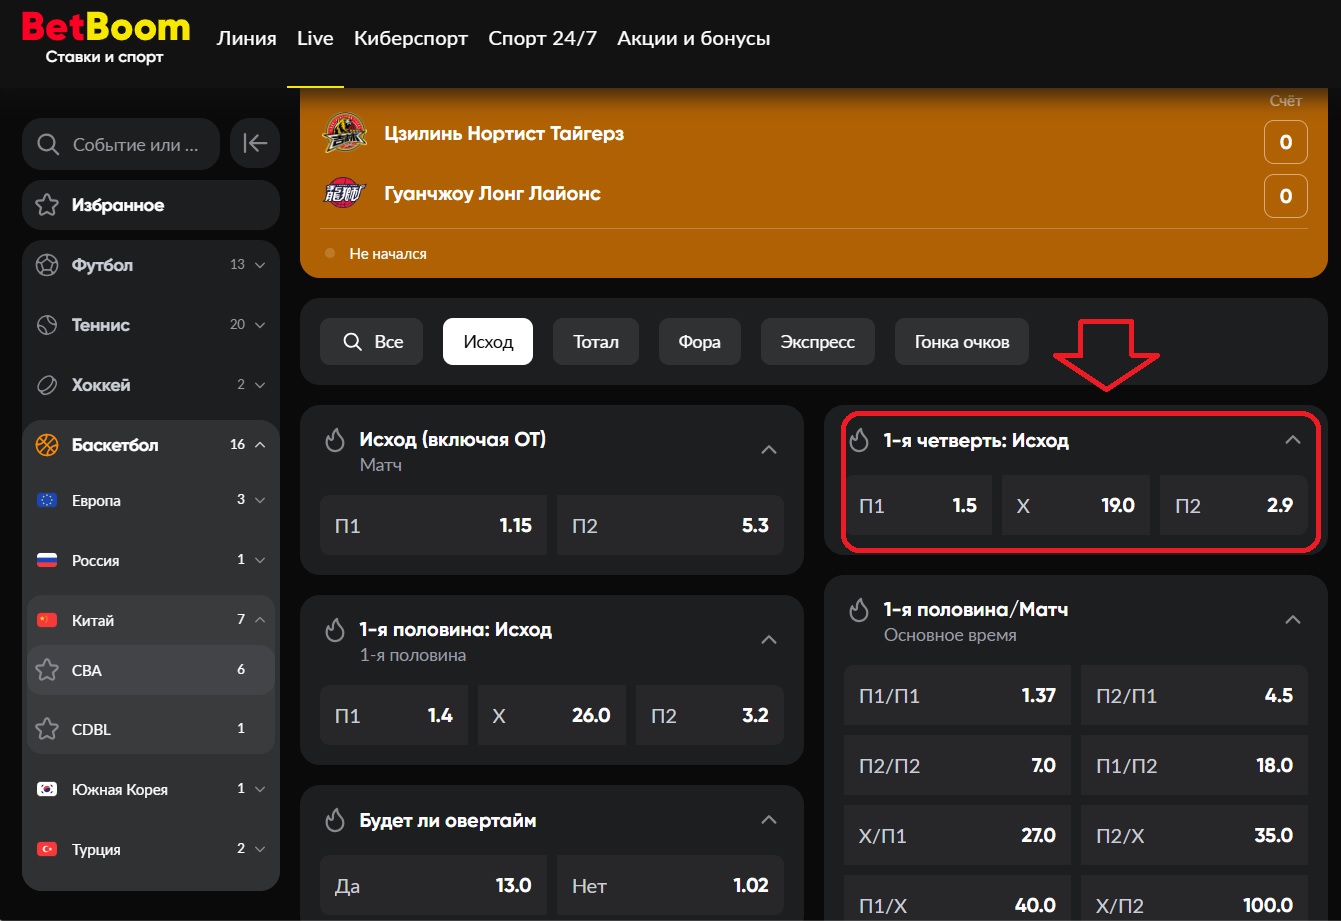Expand the Турция region chevron
Viewport: 1341px width, 921px height.
coord(260,849)
